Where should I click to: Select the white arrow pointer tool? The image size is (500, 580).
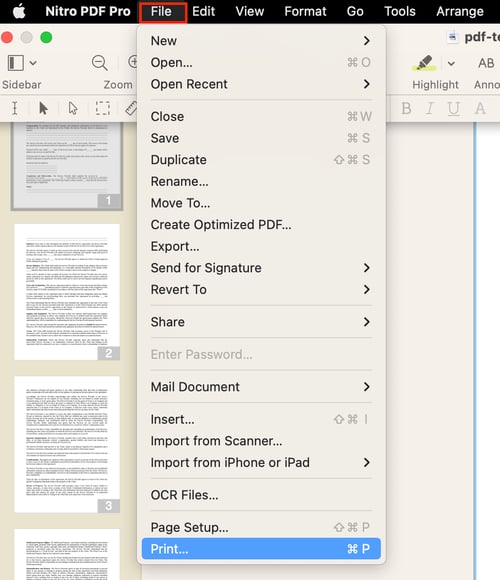pos(73,108)
